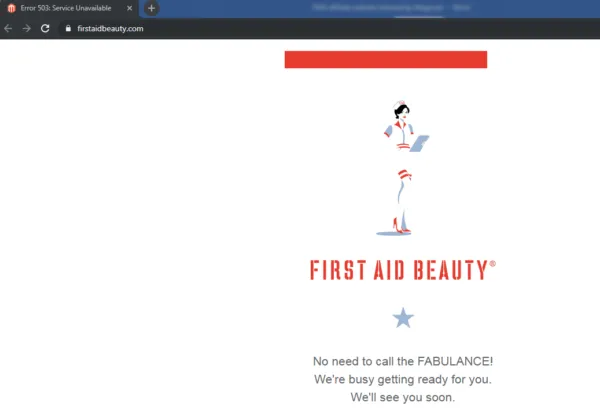The height and width of the screenshot is (417, 600).
Task: Click the text 'We're busy getting ready for you.'
Action: pos(403,380)
